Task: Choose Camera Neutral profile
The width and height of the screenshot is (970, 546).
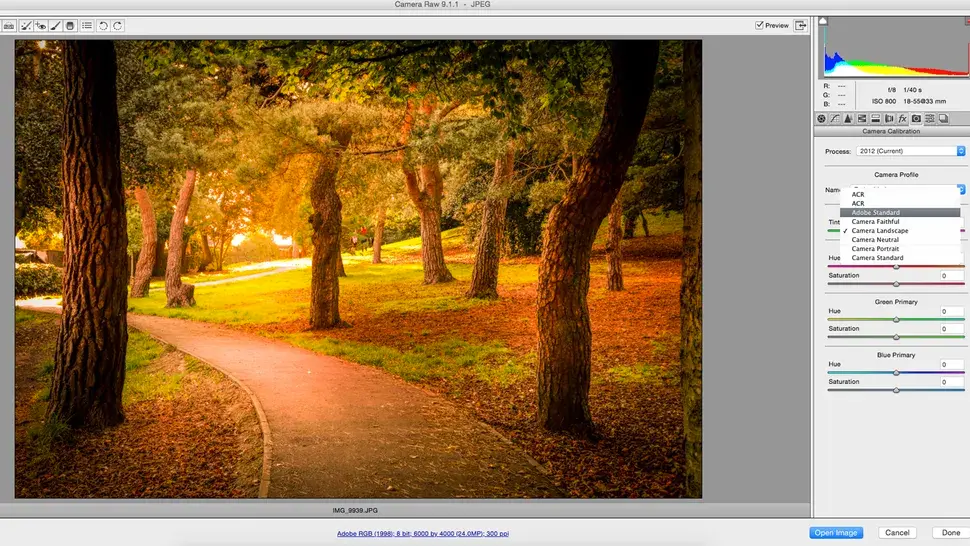Action: coord(900,239)
